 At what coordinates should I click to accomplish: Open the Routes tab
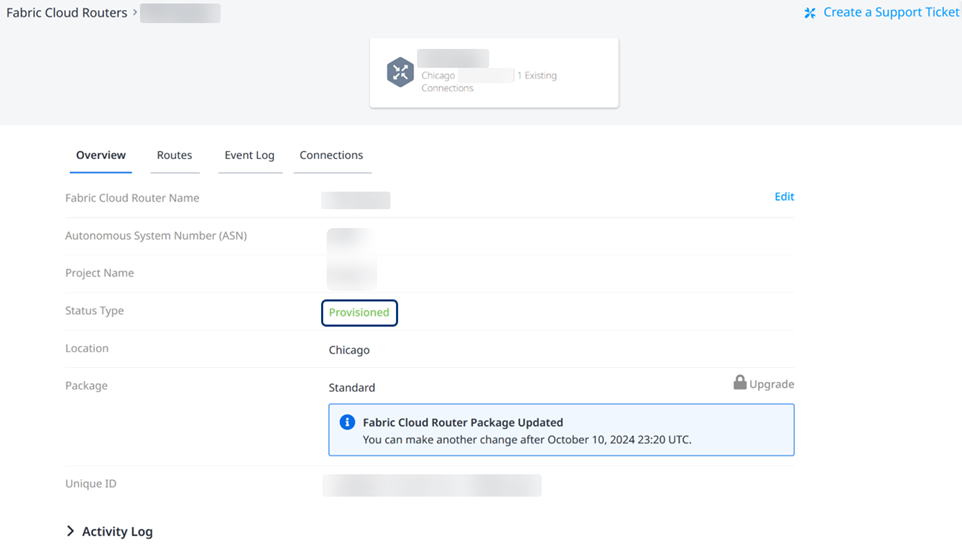[175, 155]
